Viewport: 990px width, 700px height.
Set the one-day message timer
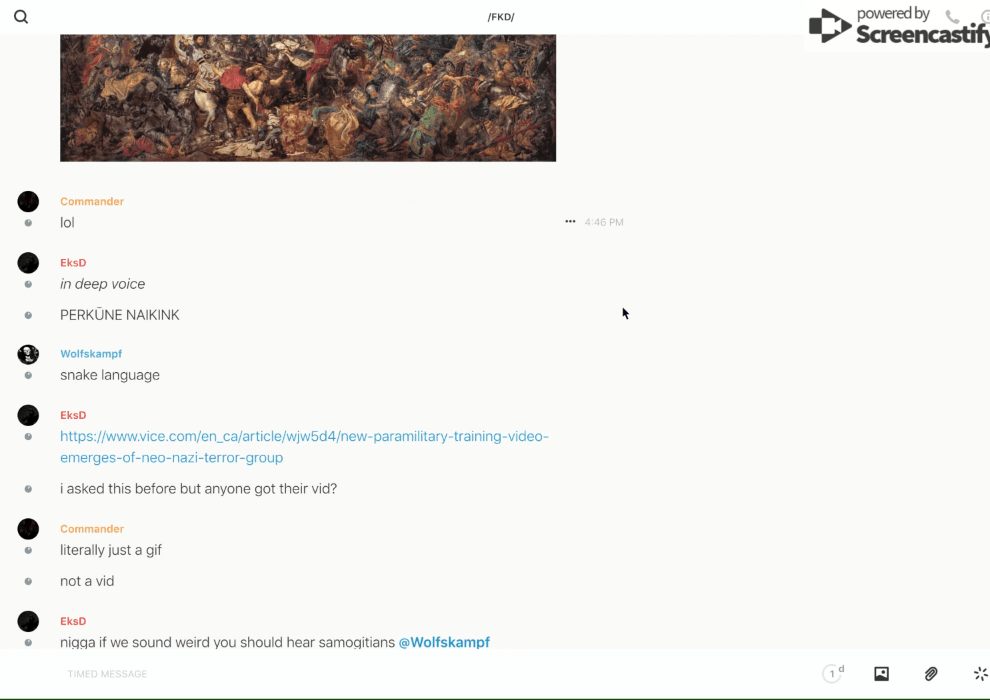pos(833,673)
